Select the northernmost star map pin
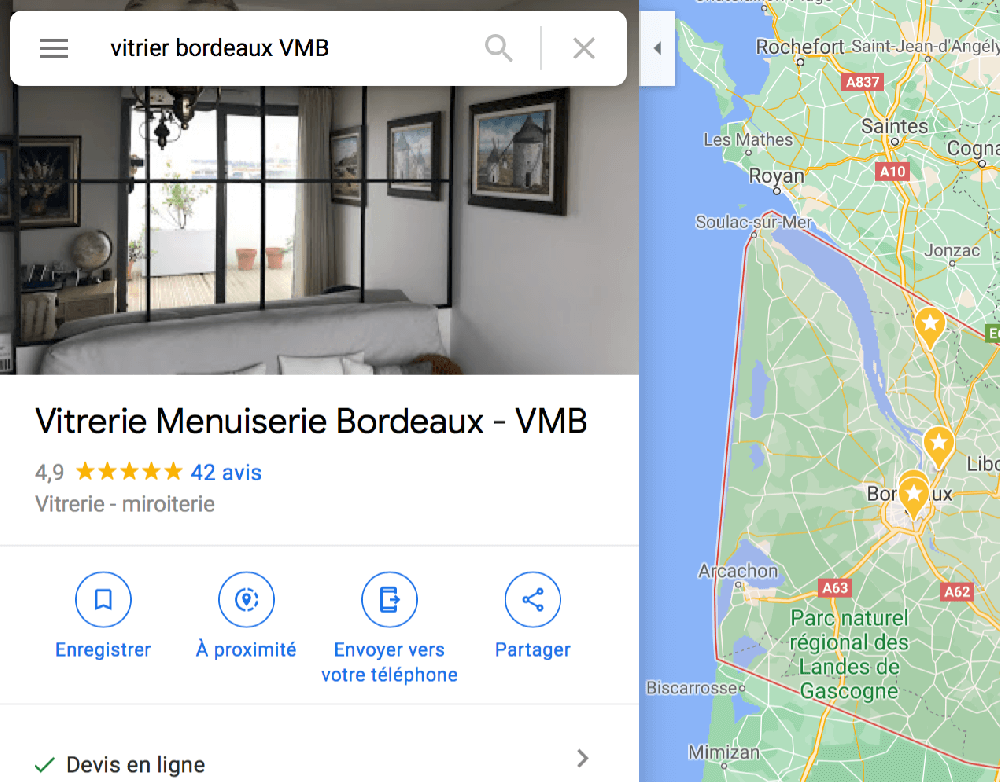1000x782 pixels. (x=930, y=327)
